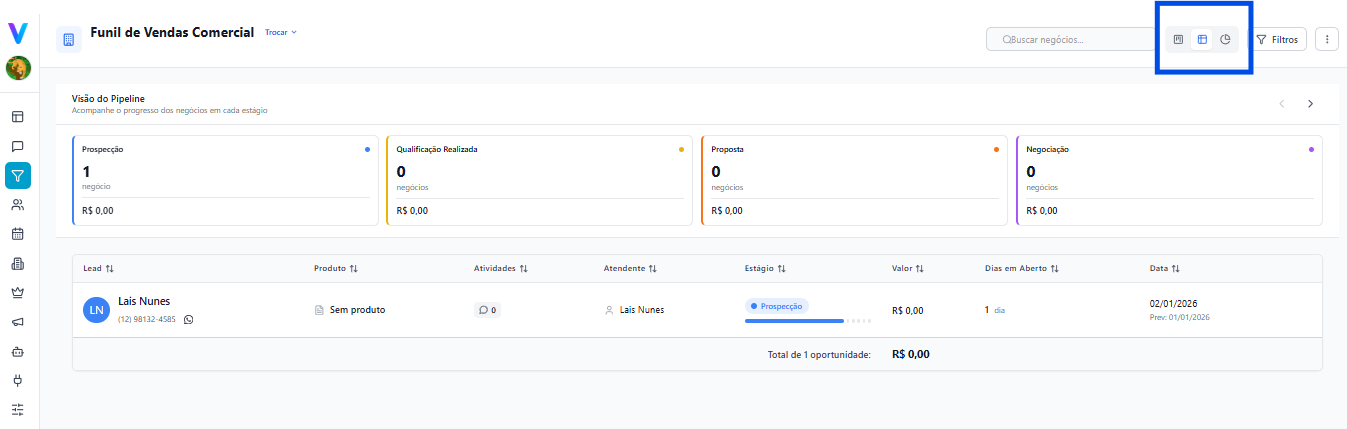1347x429 pixels.
Task: Sort the table by Estágio column
Action: click(765, 269)
